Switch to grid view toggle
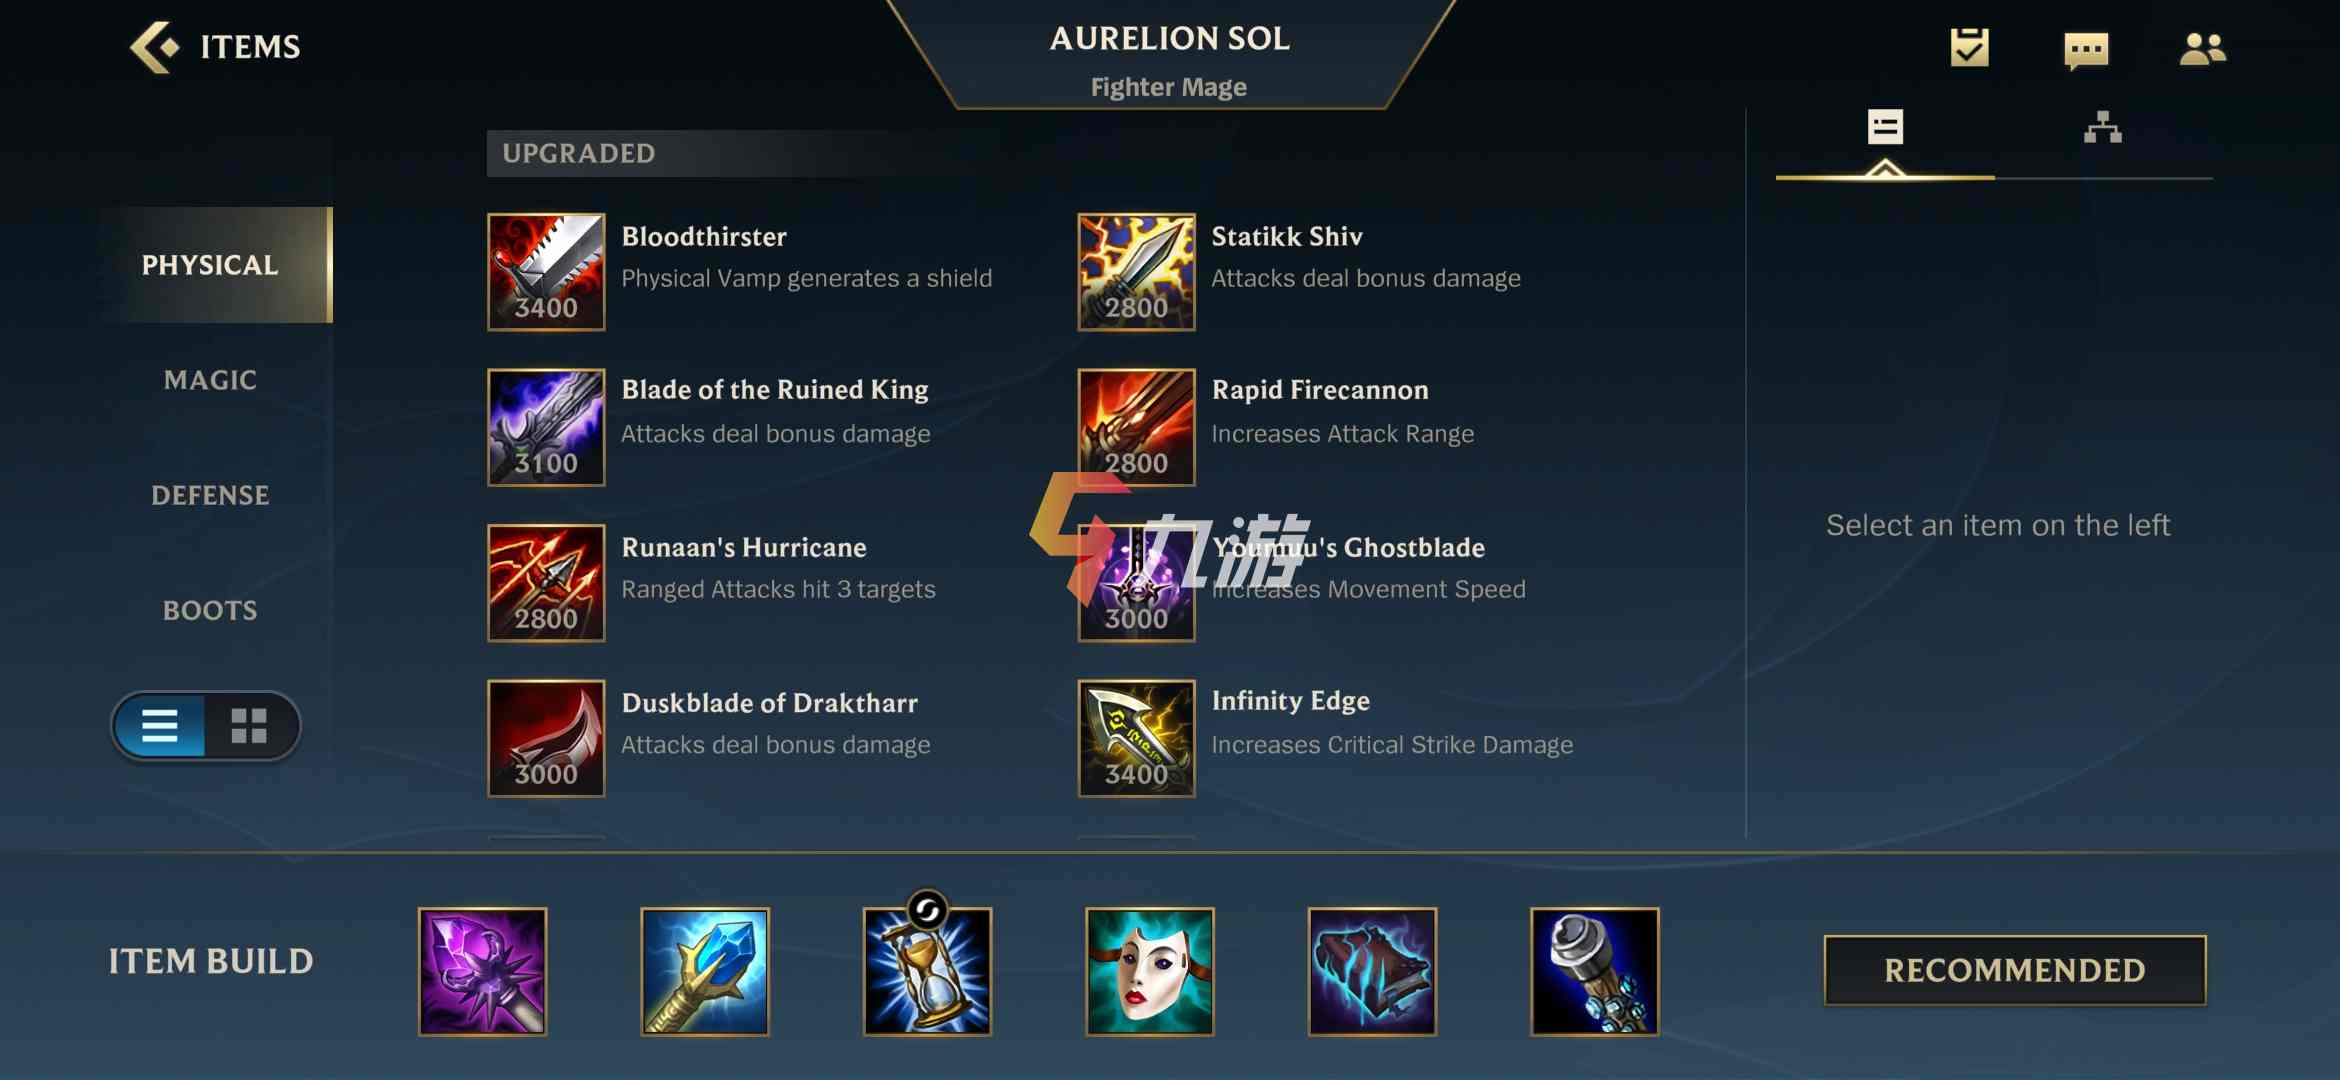The width and height of the screenshot is (2340, 1080). 249,725
